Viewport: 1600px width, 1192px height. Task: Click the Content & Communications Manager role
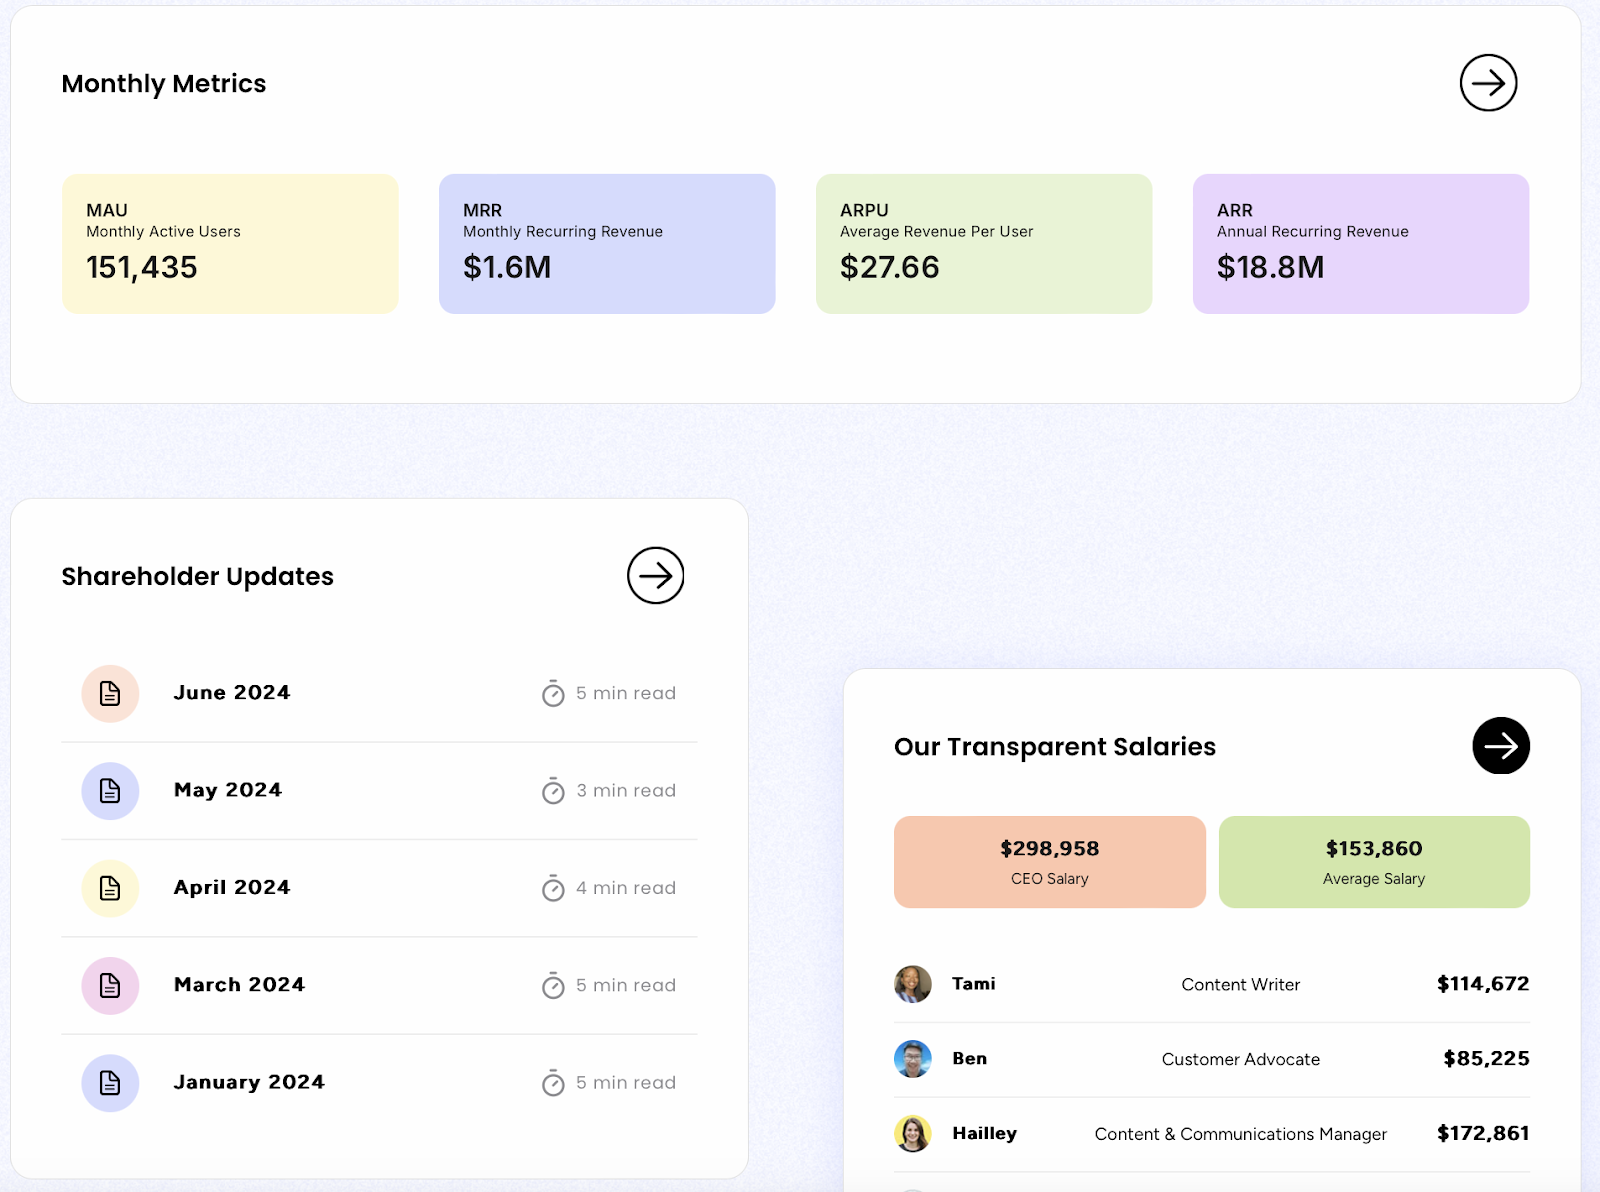pyautogui.click(x=1241, y=1134)
